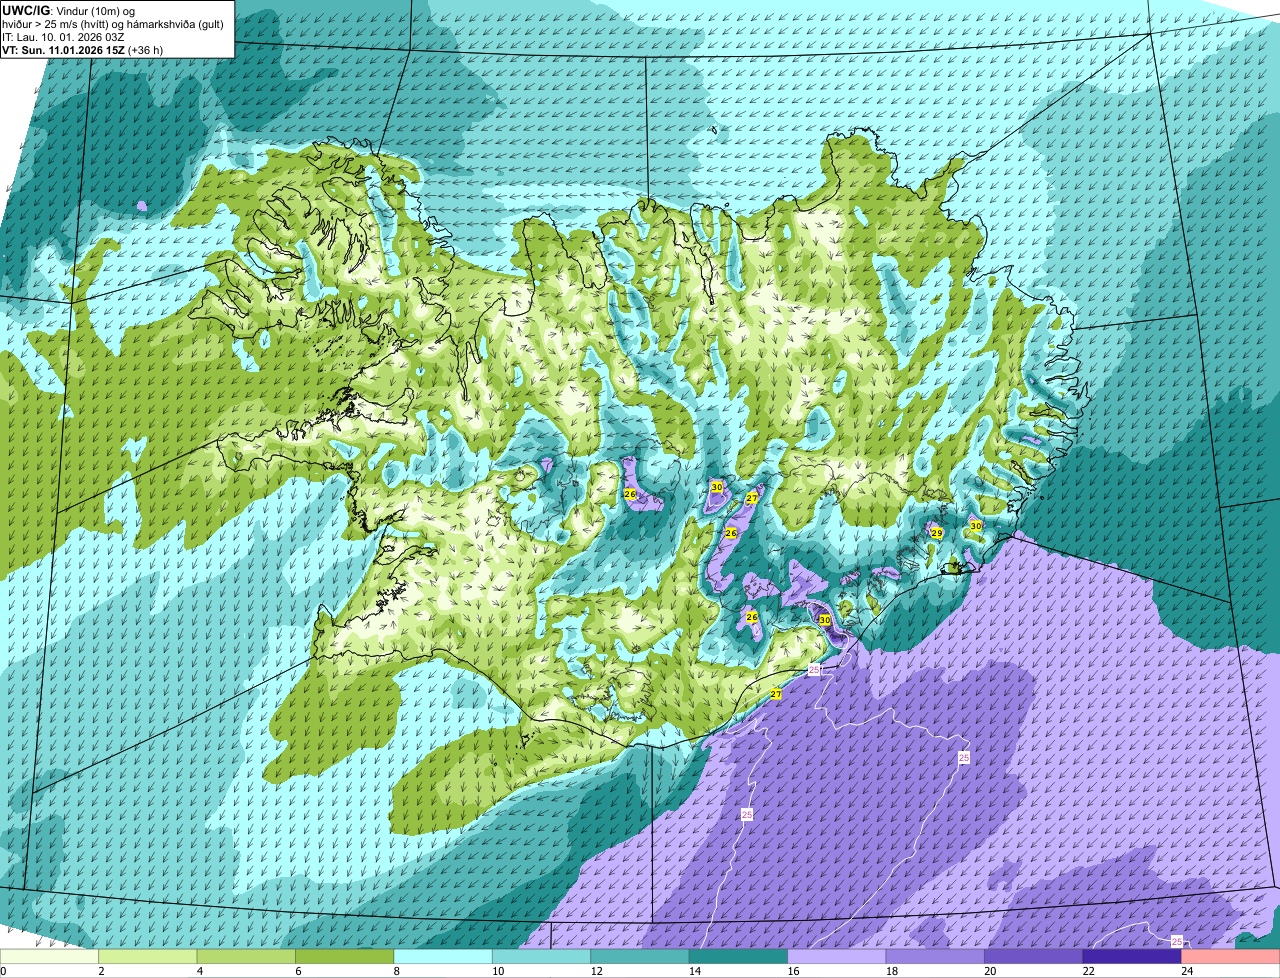Click the "UWC/IG: Vindur (10m) og" title line
1280x978 pixels.
66,10
